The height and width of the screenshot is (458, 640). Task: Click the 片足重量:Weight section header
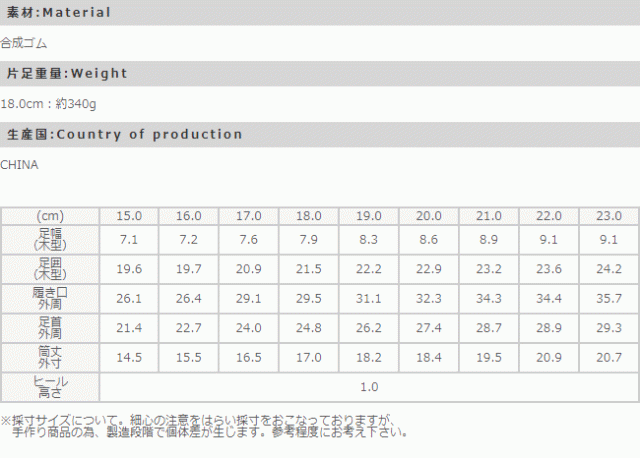pos(68,74)
